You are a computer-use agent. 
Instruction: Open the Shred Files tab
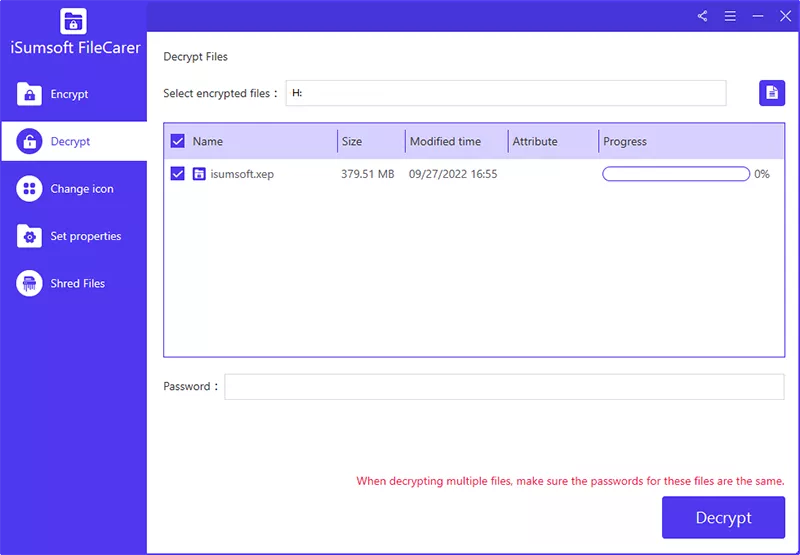click(x=77, y=284)
